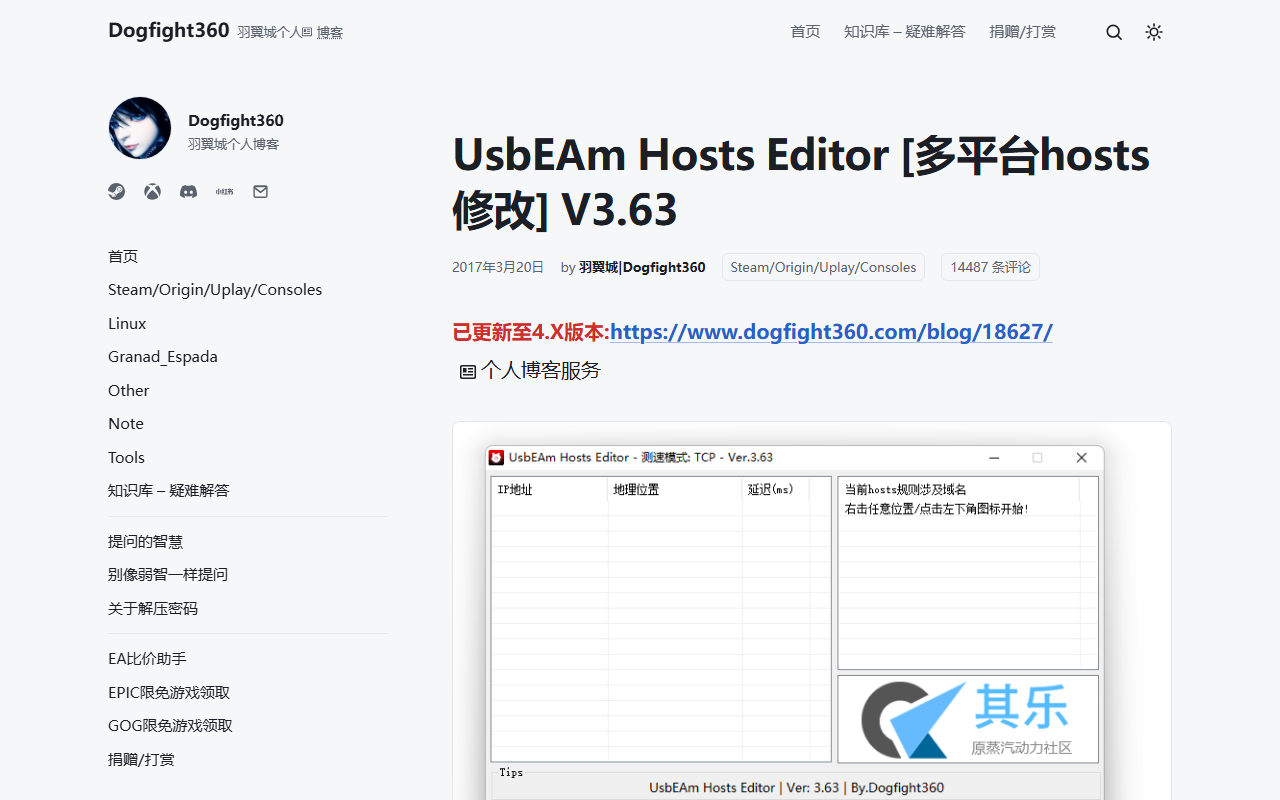The image size is (1280, 800).
Task: Click the Dogfight360 site title in header
Action: 169,30
